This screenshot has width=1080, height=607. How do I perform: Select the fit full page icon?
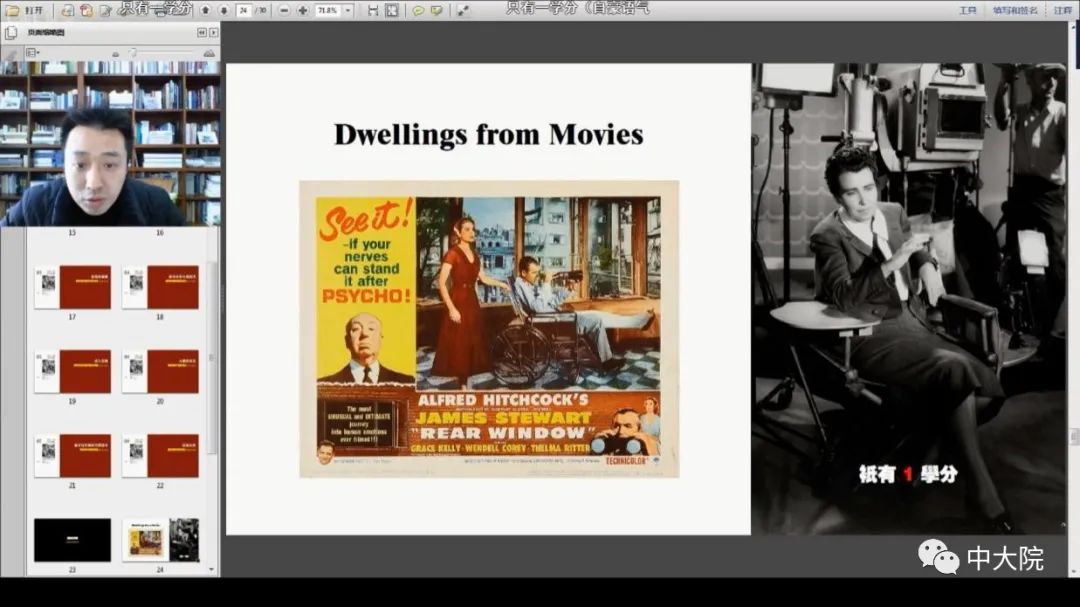click(391, 10)
